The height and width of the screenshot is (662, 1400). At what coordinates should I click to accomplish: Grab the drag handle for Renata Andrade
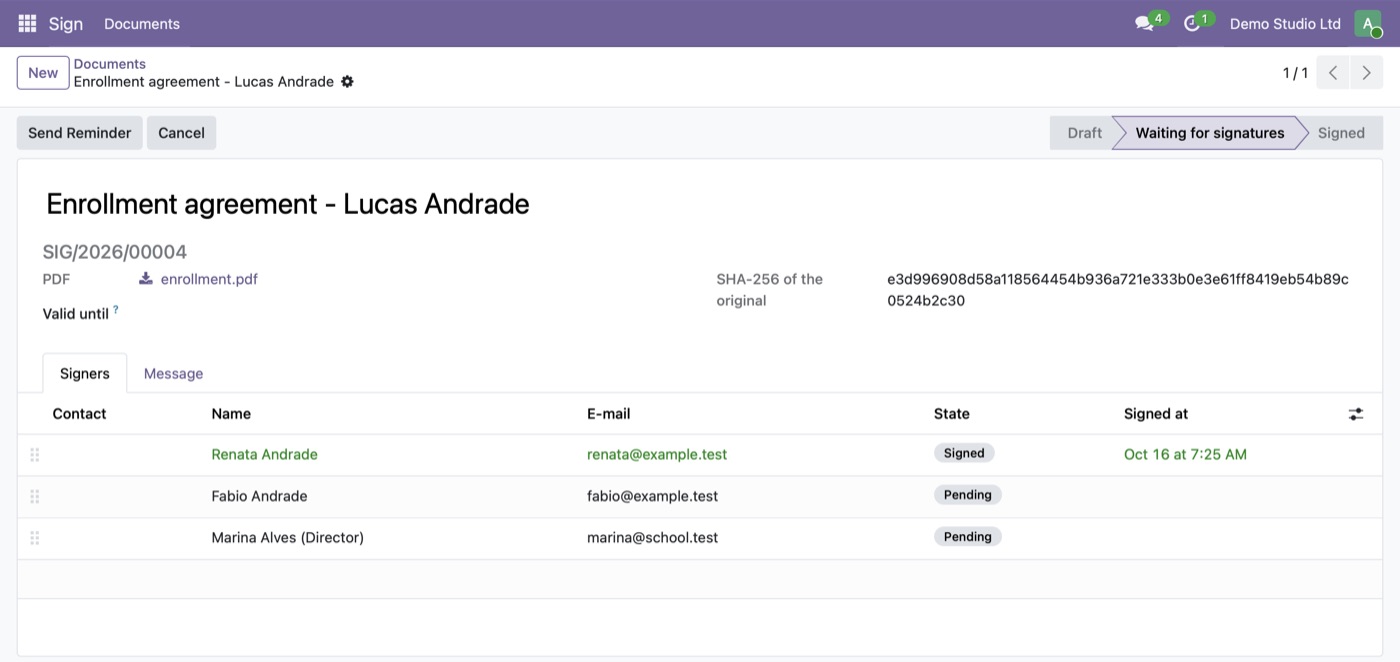35,455
